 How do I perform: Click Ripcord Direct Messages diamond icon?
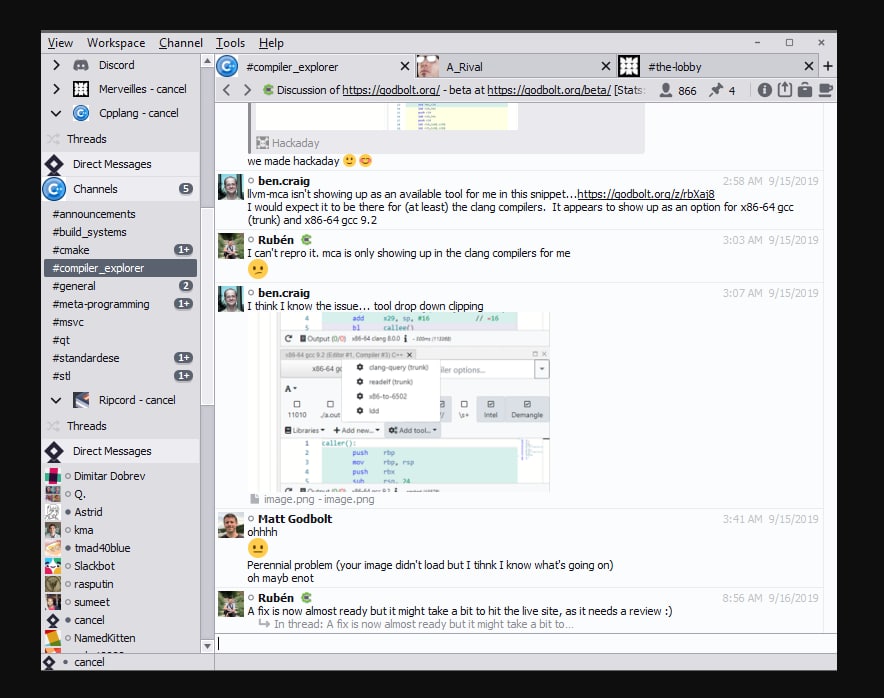click(x=54, y=451)
